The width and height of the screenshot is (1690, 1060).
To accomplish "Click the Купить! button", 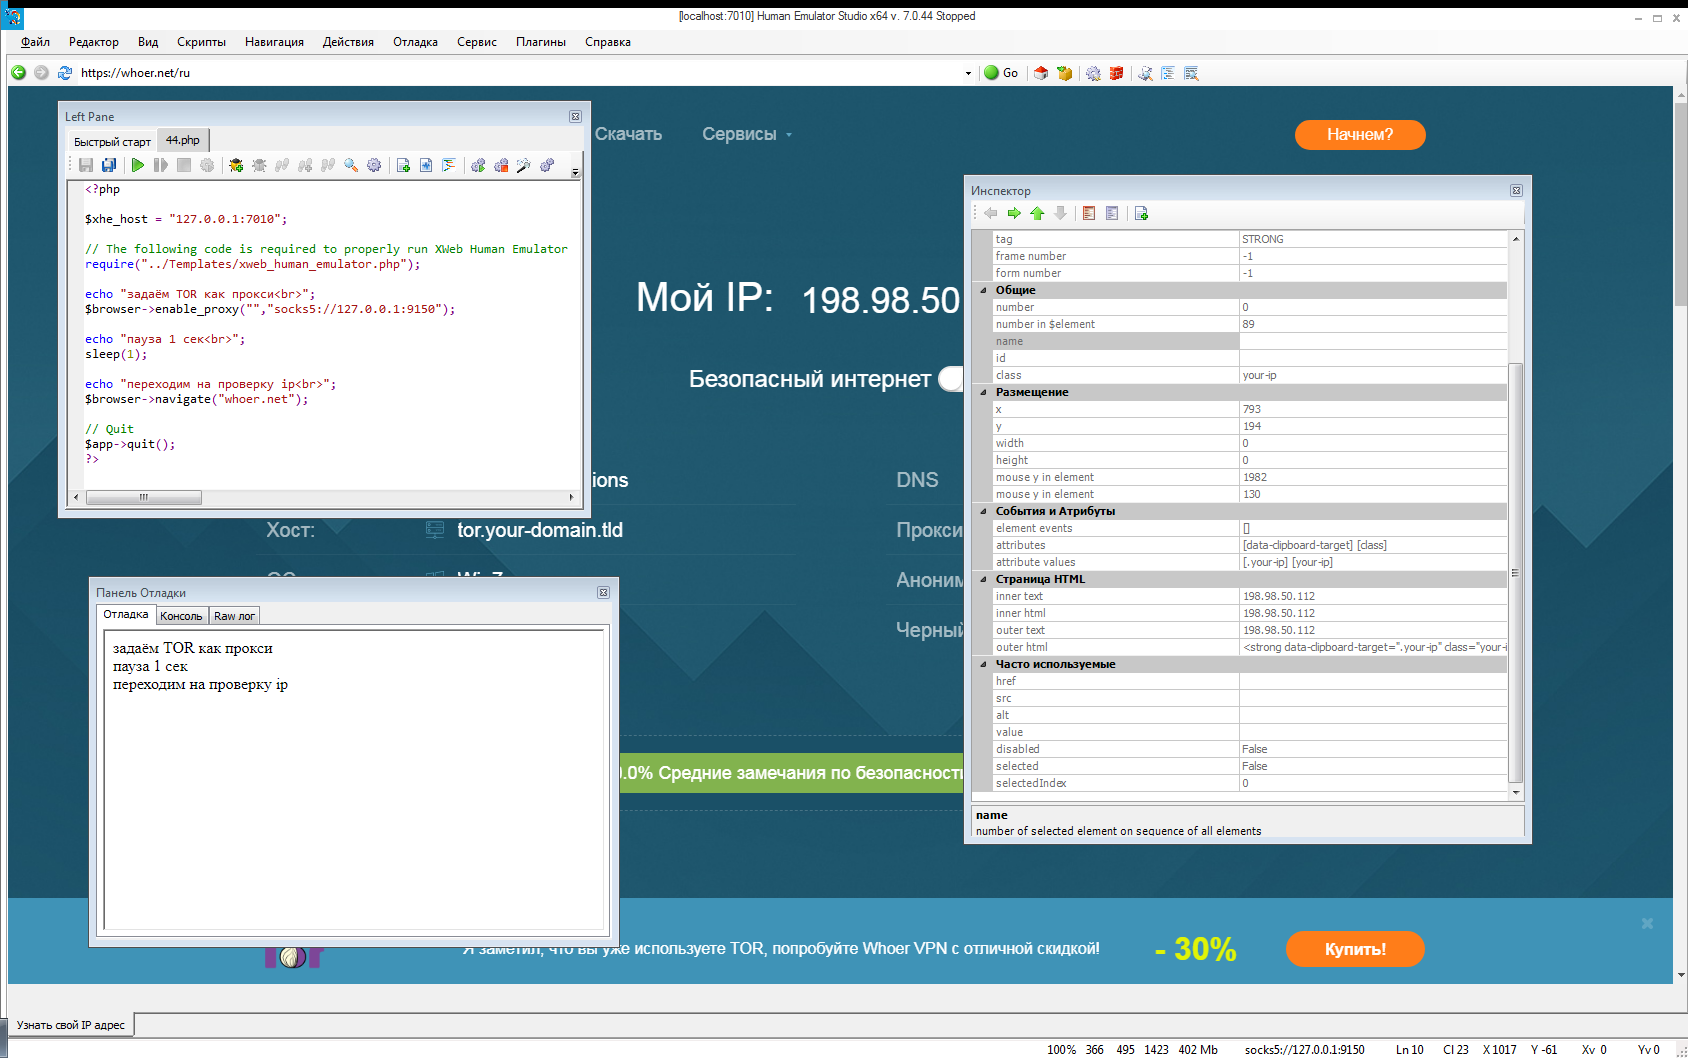I will click(1355, 949).
